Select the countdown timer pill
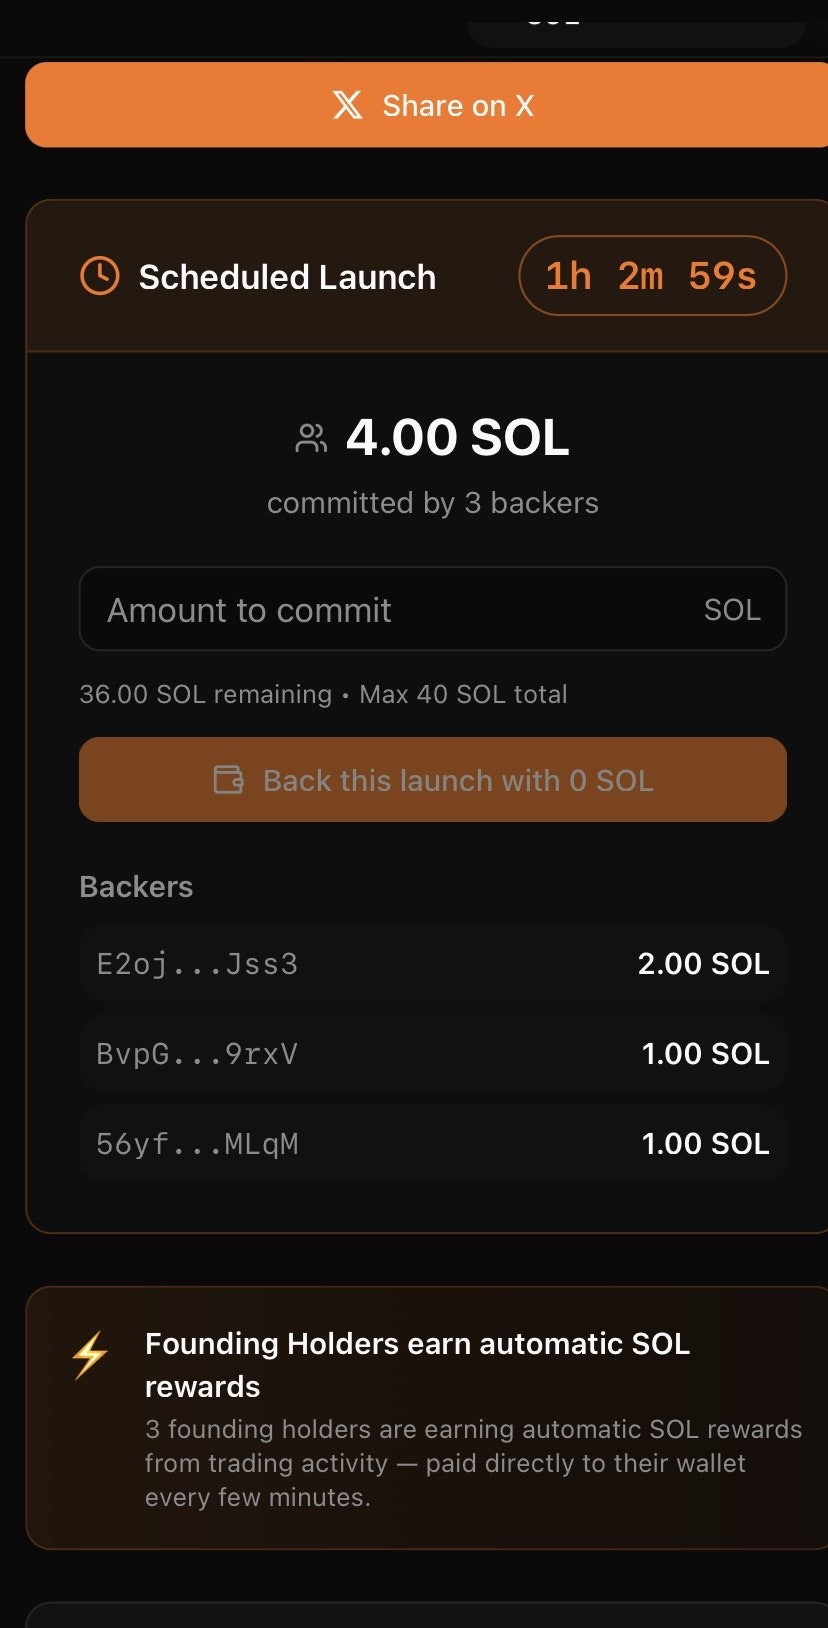 pos(652,276)
